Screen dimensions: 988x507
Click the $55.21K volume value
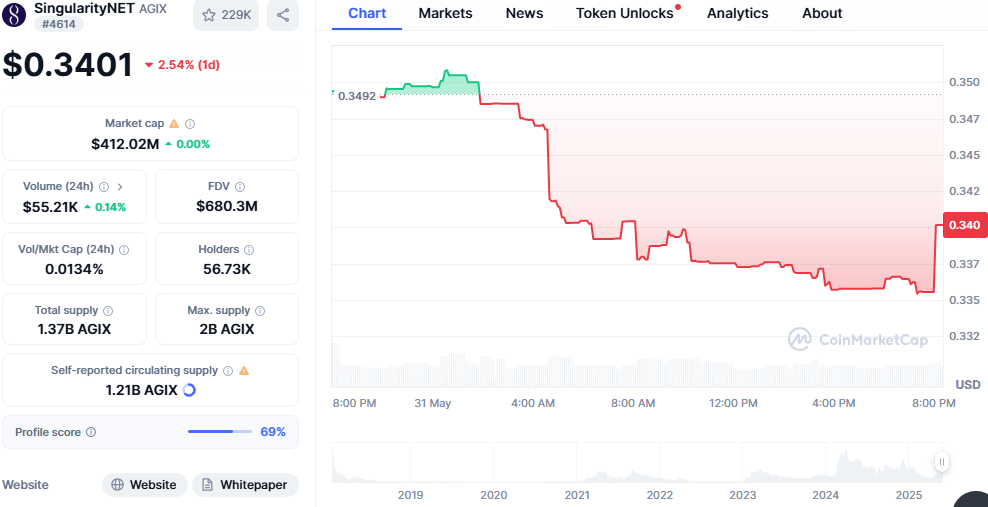pyautogui.click(x=50, y=207)
